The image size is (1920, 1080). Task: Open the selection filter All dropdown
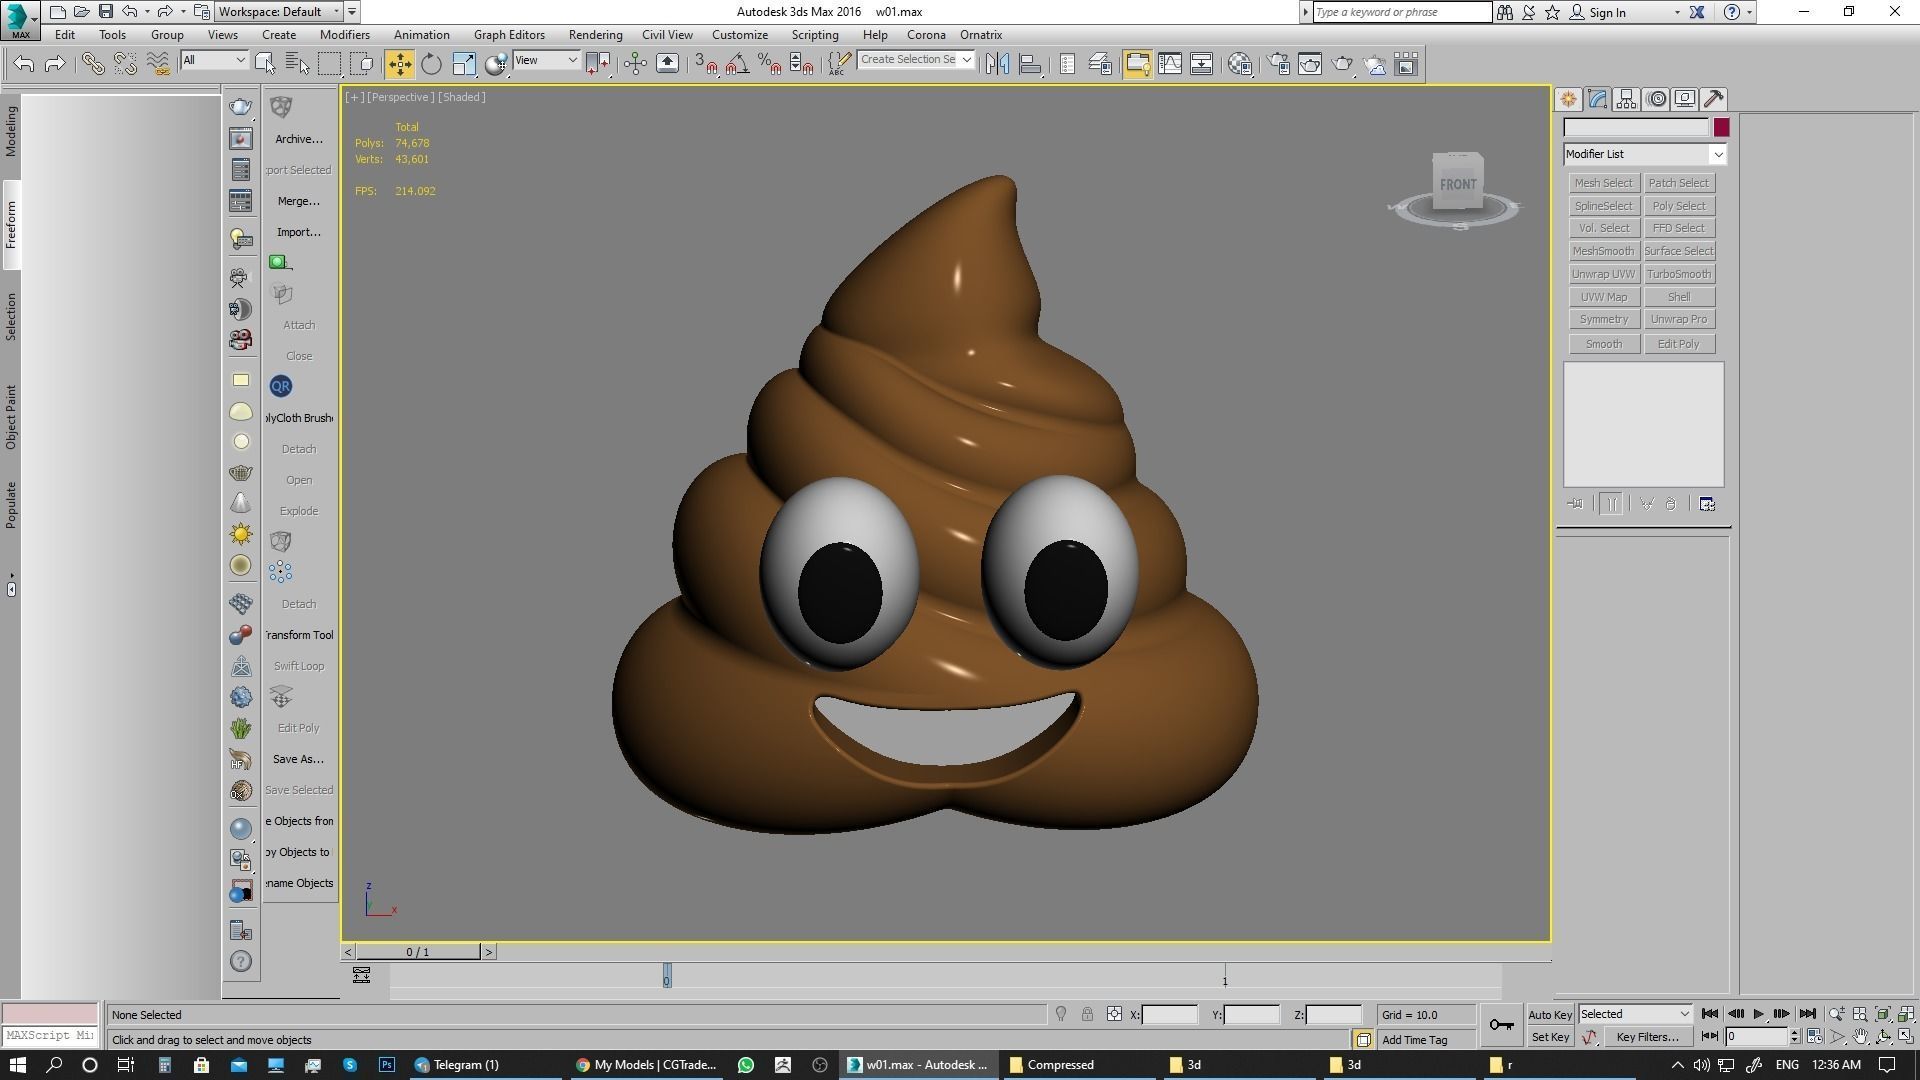tap(213, 60)
